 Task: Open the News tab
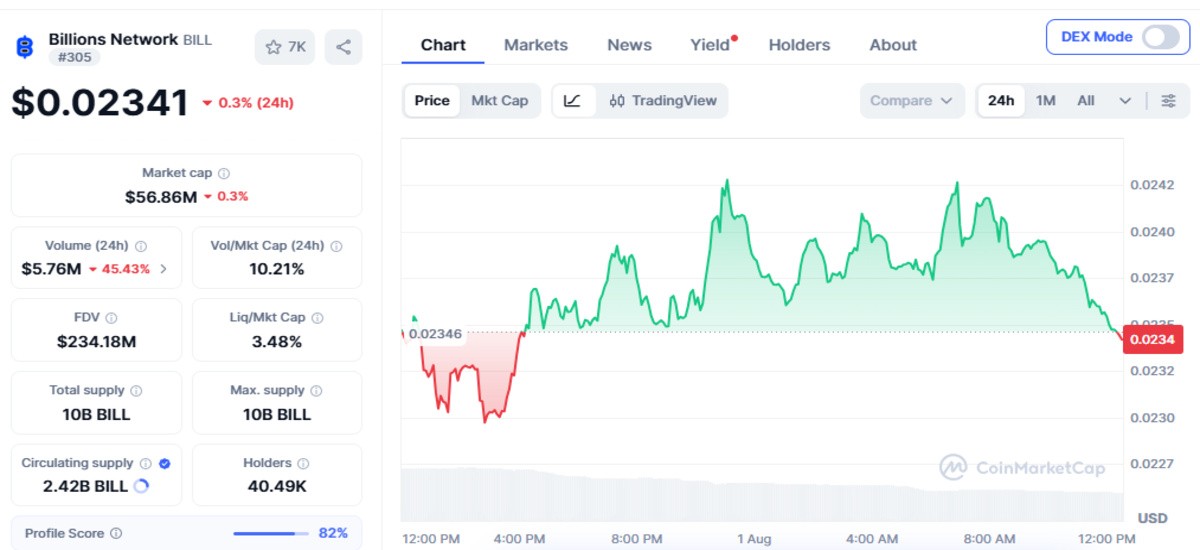(629, 45)
